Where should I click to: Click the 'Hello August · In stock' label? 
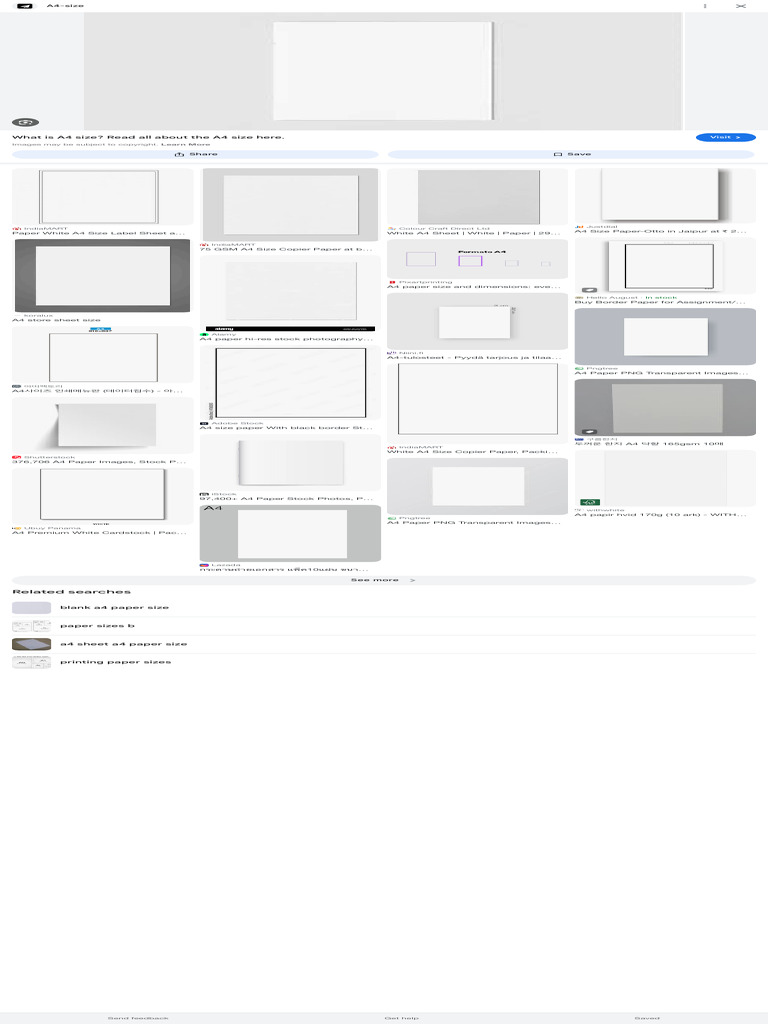pyautogui.click(x=631, y=297)
